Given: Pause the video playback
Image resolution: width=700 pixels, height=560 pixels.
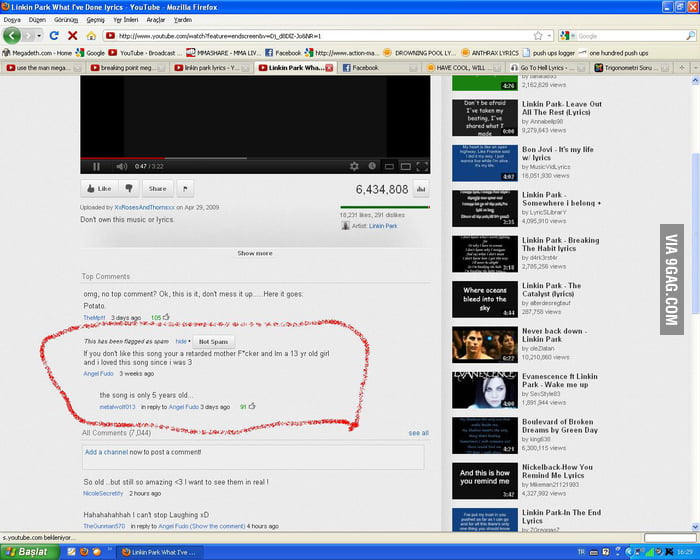Looking at the screenshot, I should click(x=97, y=166).
